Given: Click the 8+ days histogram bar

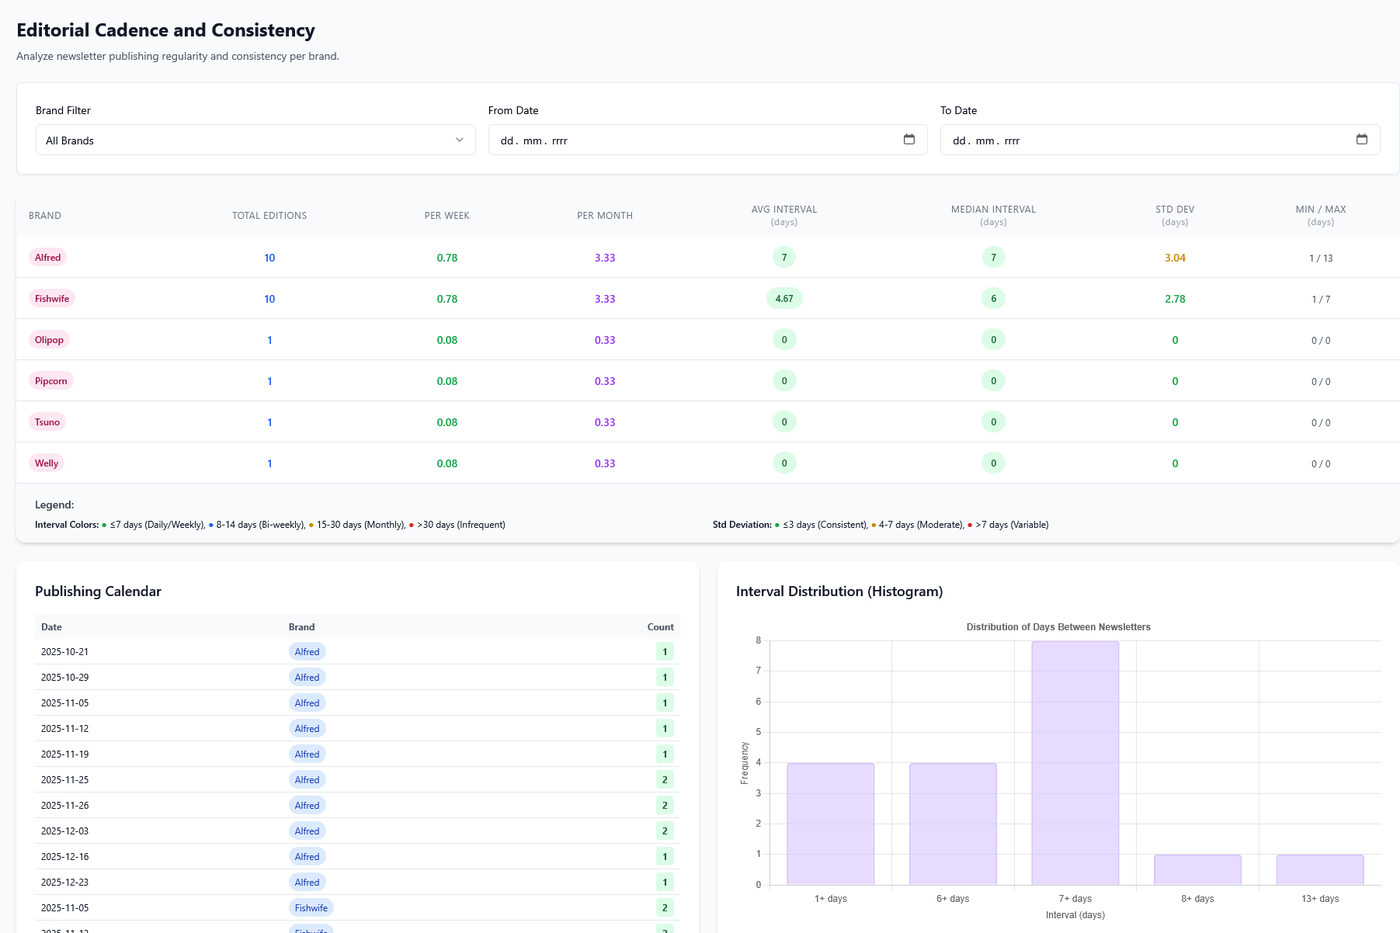Looking at the screenshot, I should click(1198, 870).
